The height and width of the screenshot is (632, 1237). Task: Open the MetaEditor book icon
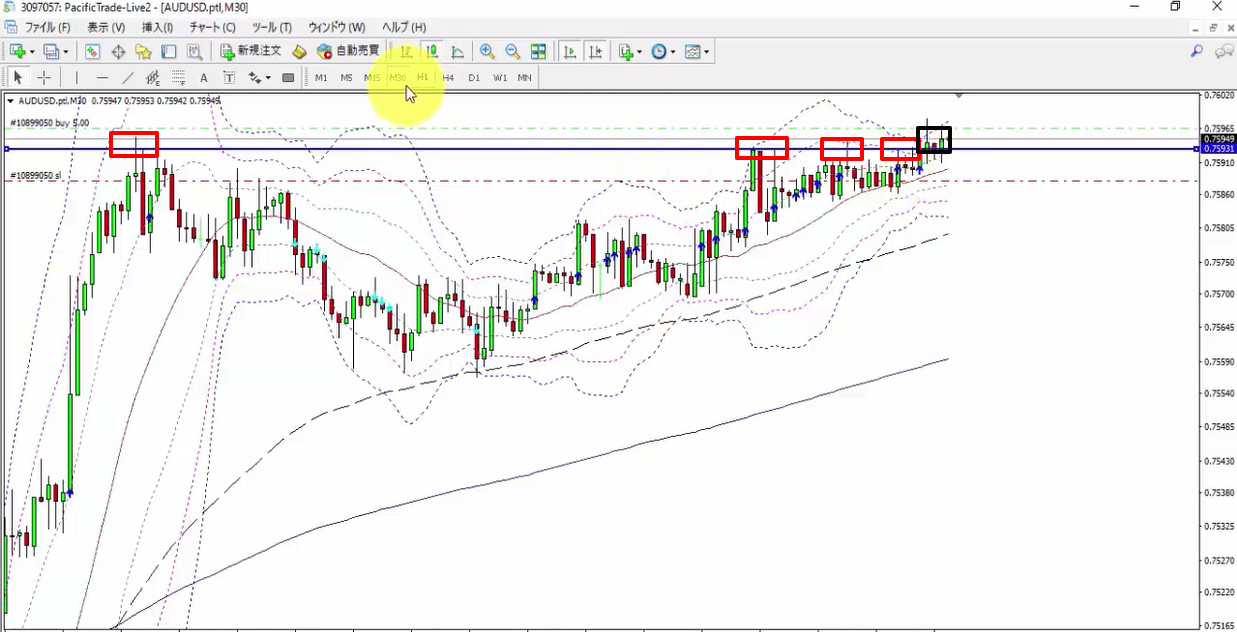[x=299, y=51]
